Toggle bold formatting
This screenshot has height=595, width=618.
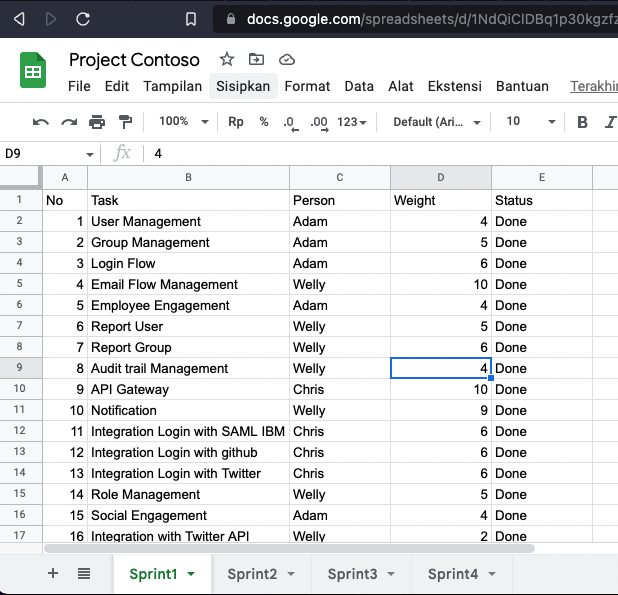[x=582, y=122]
